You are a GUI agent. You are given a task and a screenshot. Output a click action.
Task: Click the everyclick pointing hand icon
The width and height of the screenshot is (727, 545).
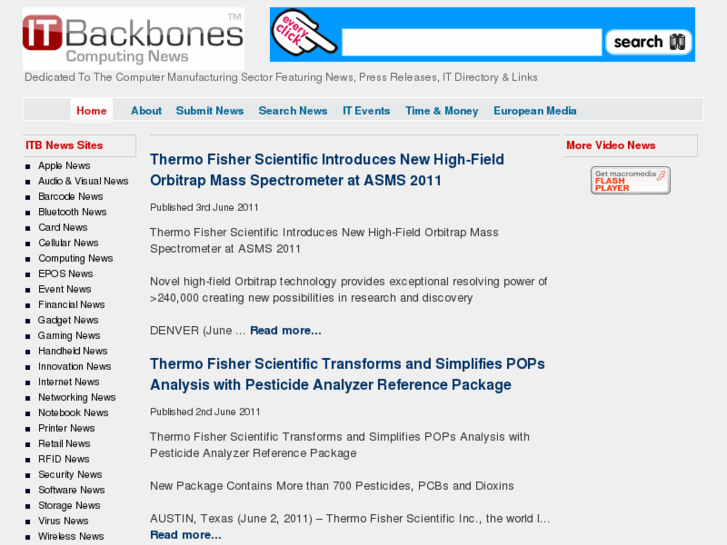point(304,32)
